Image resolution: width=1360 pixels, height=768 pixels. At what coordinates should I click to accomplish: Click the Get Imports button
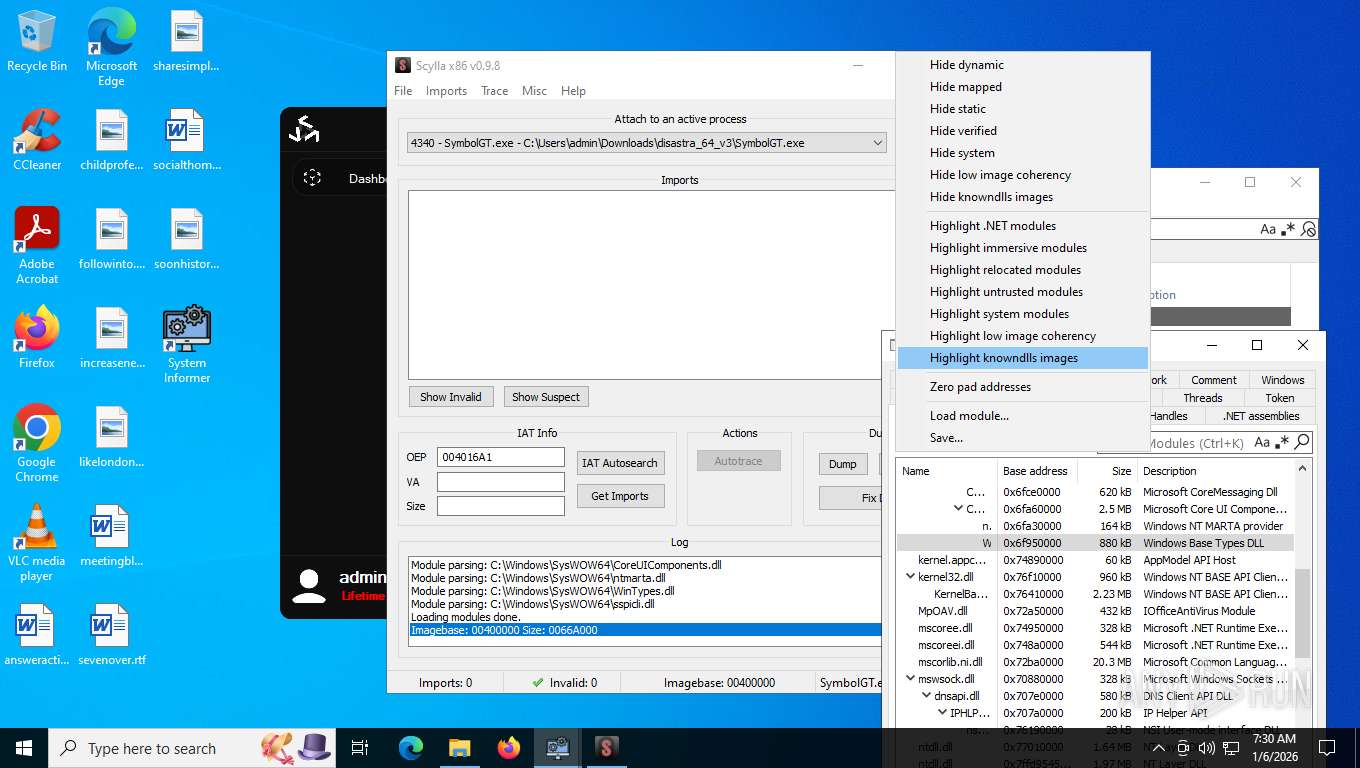(x=620, y=496)
